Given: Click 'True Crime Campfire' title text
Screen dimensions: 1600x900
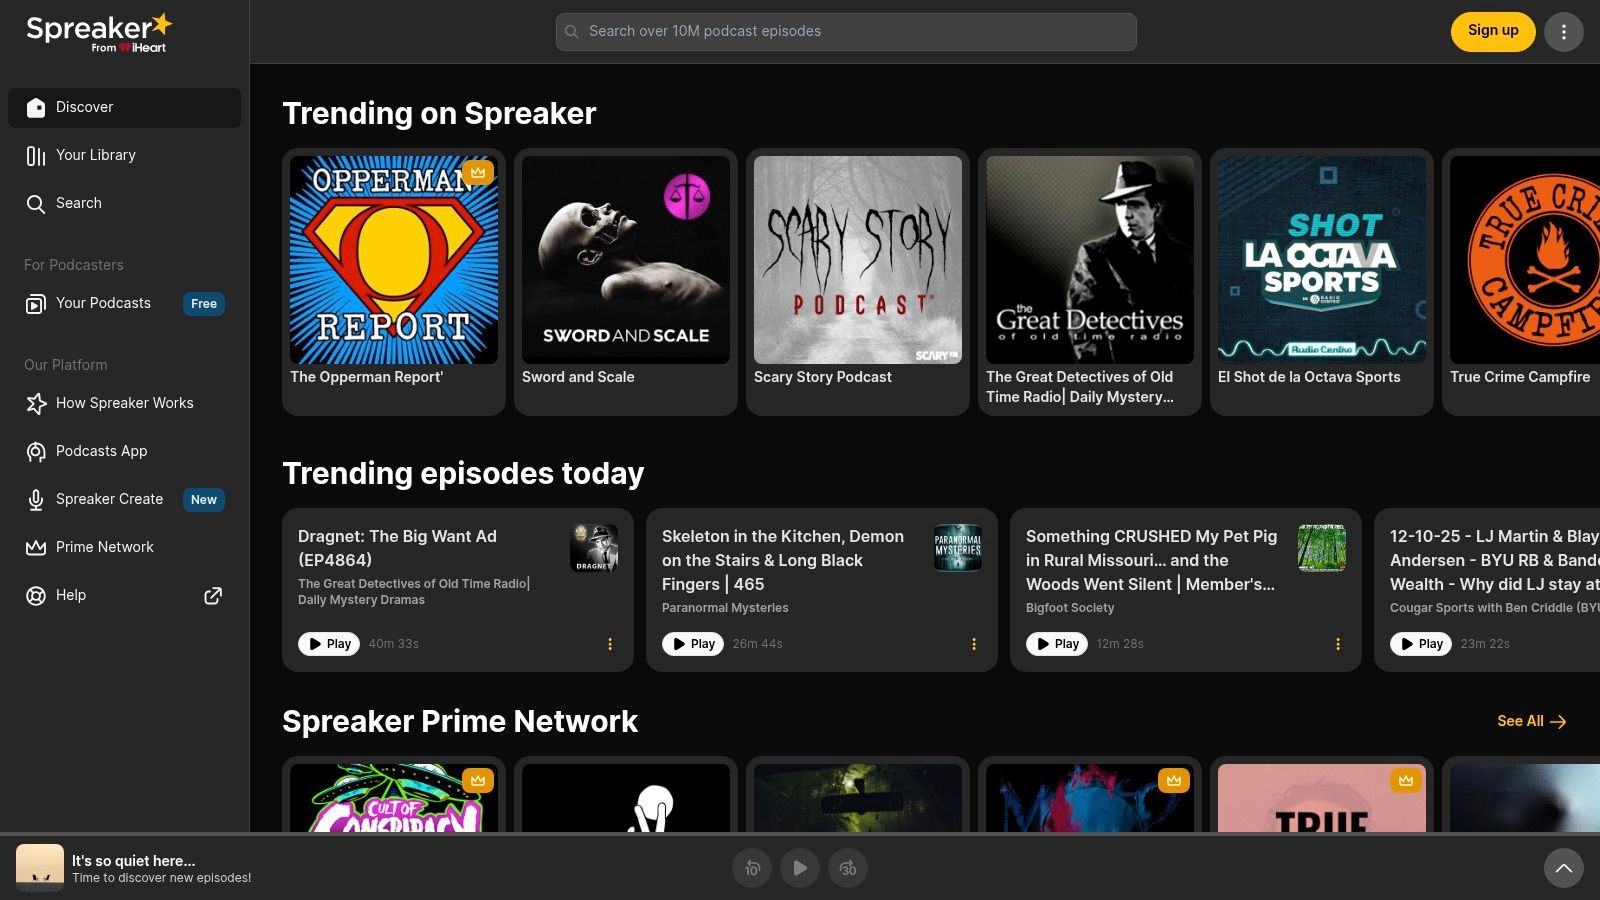Looking at the screenshot, I should pos(1520,377).
